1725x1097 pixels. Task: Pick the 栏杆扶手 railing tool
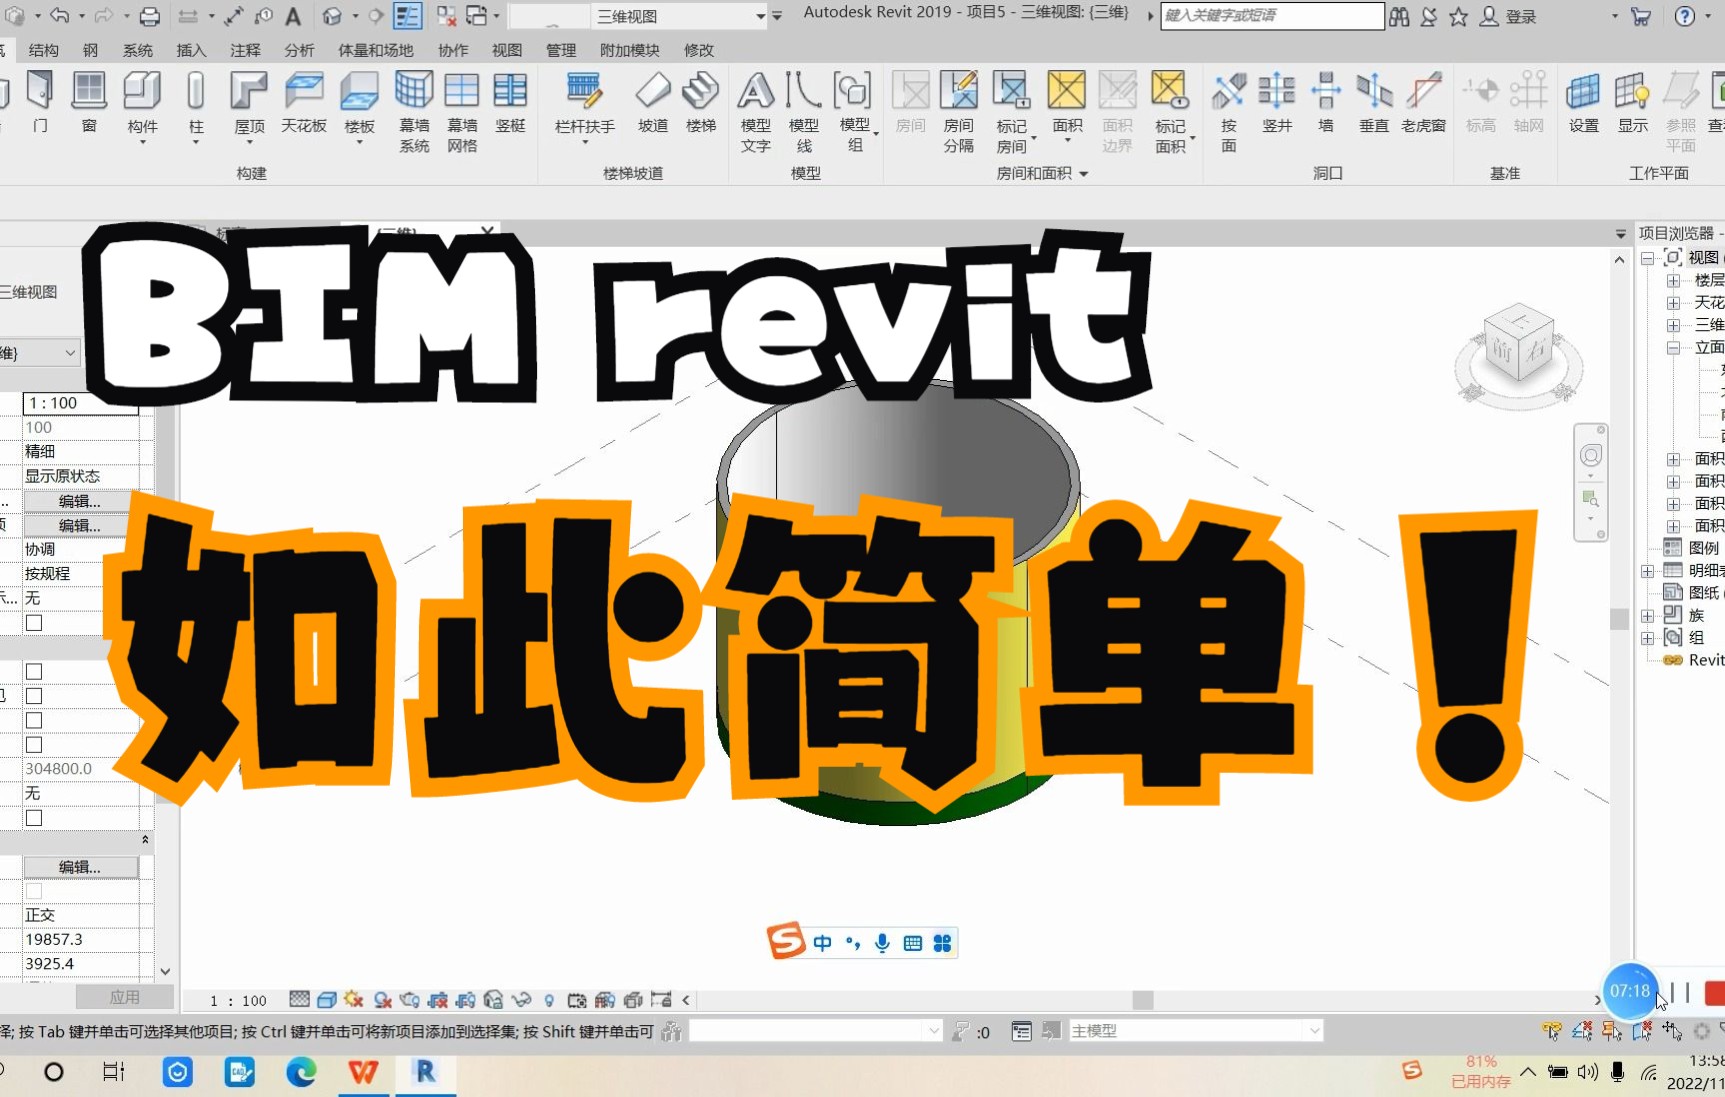click(x=584, y=107)
